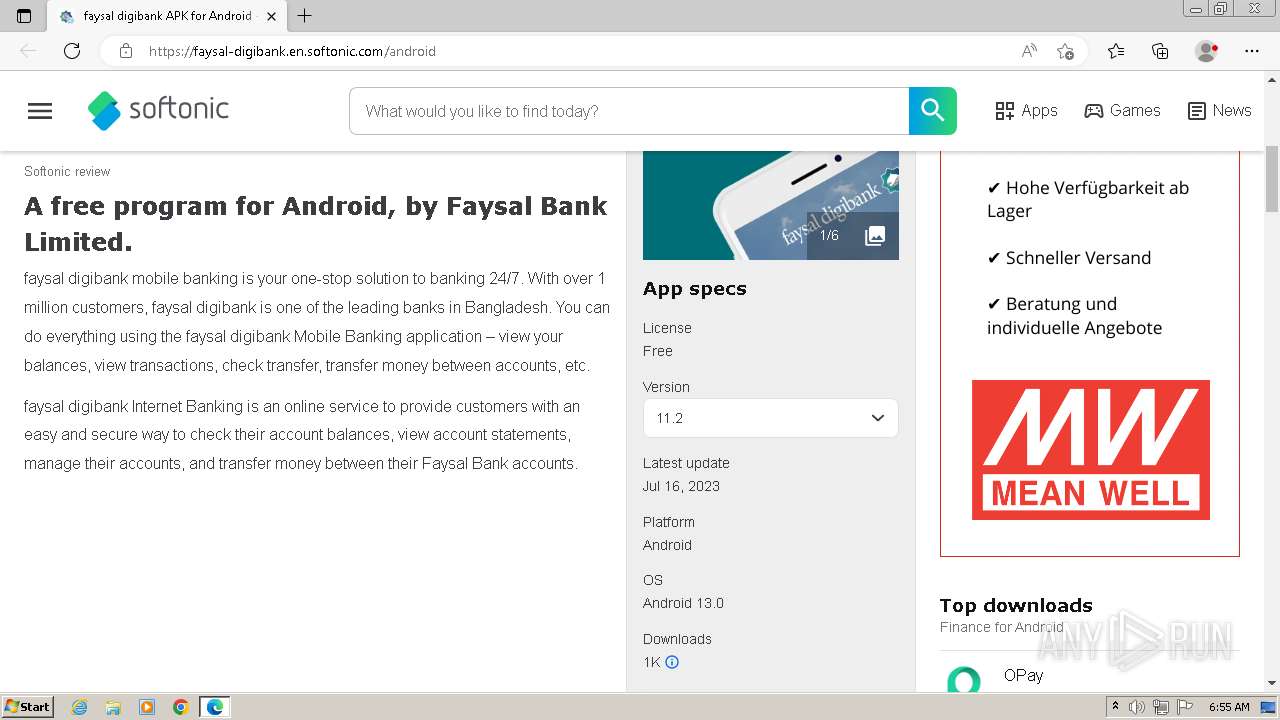This screenshot has height=720, width=1280.
Task: Open the Softonic hamburger menu
Action: (40, 111)
